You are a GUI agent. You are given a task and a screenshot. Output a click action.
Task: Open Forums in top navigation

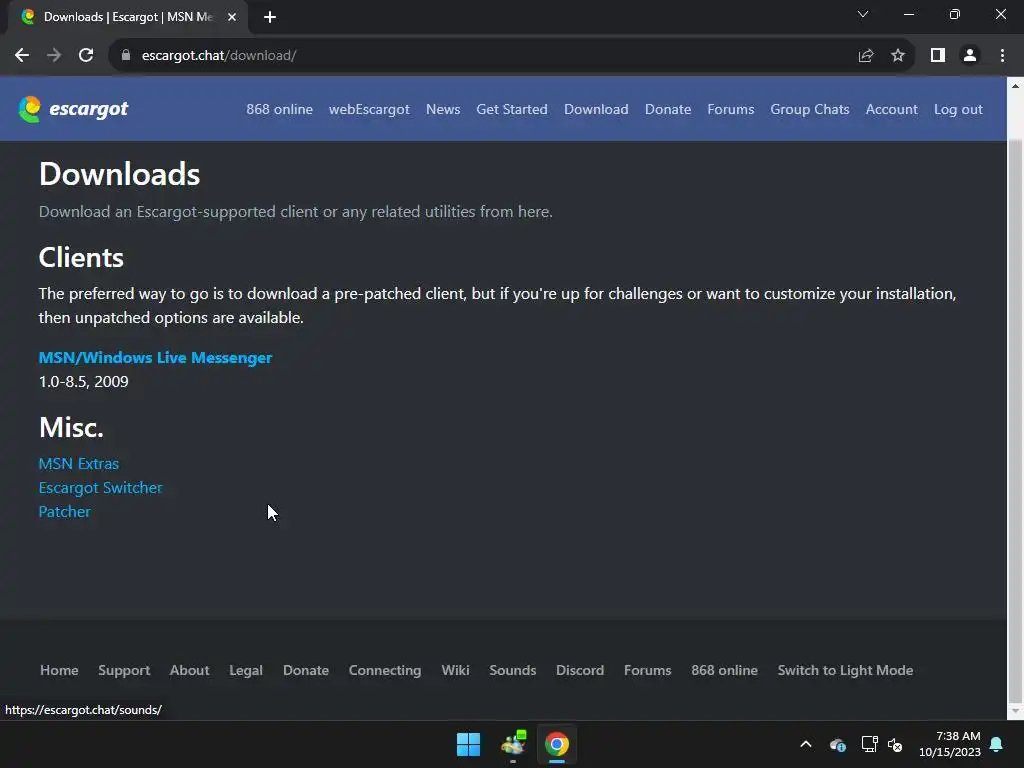tap(731, 109)
